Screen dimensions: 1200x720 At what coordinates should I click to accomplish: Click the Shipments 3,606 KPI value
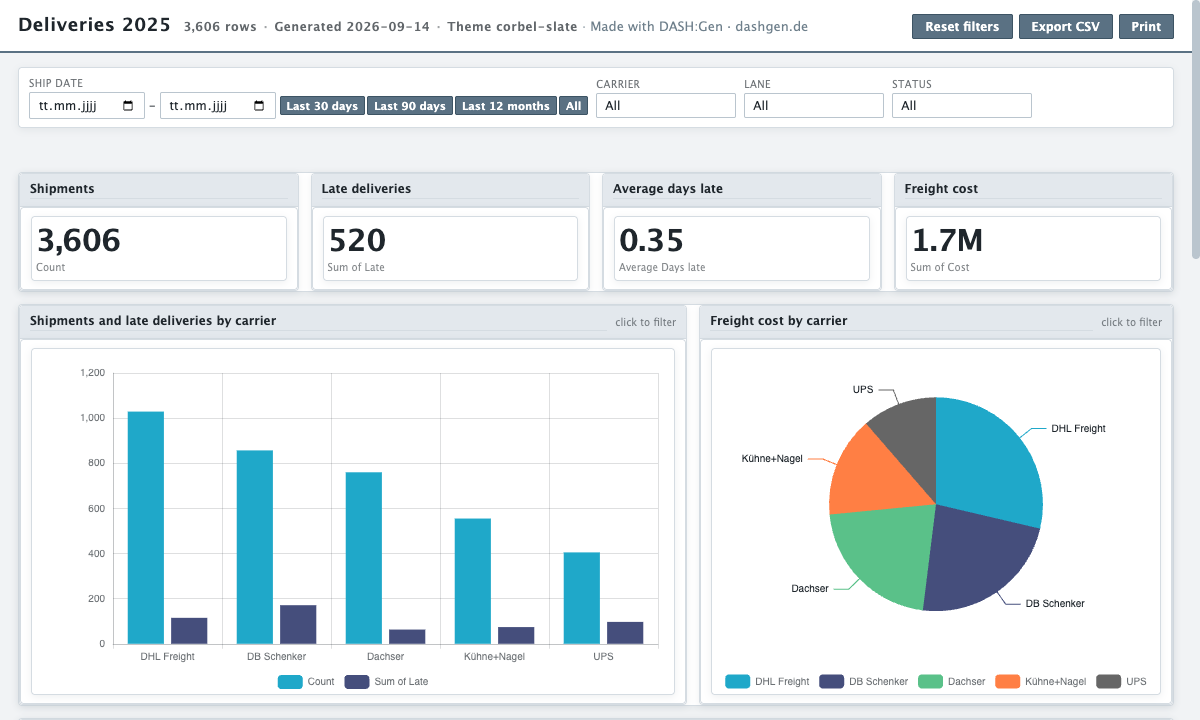[78, 240]
